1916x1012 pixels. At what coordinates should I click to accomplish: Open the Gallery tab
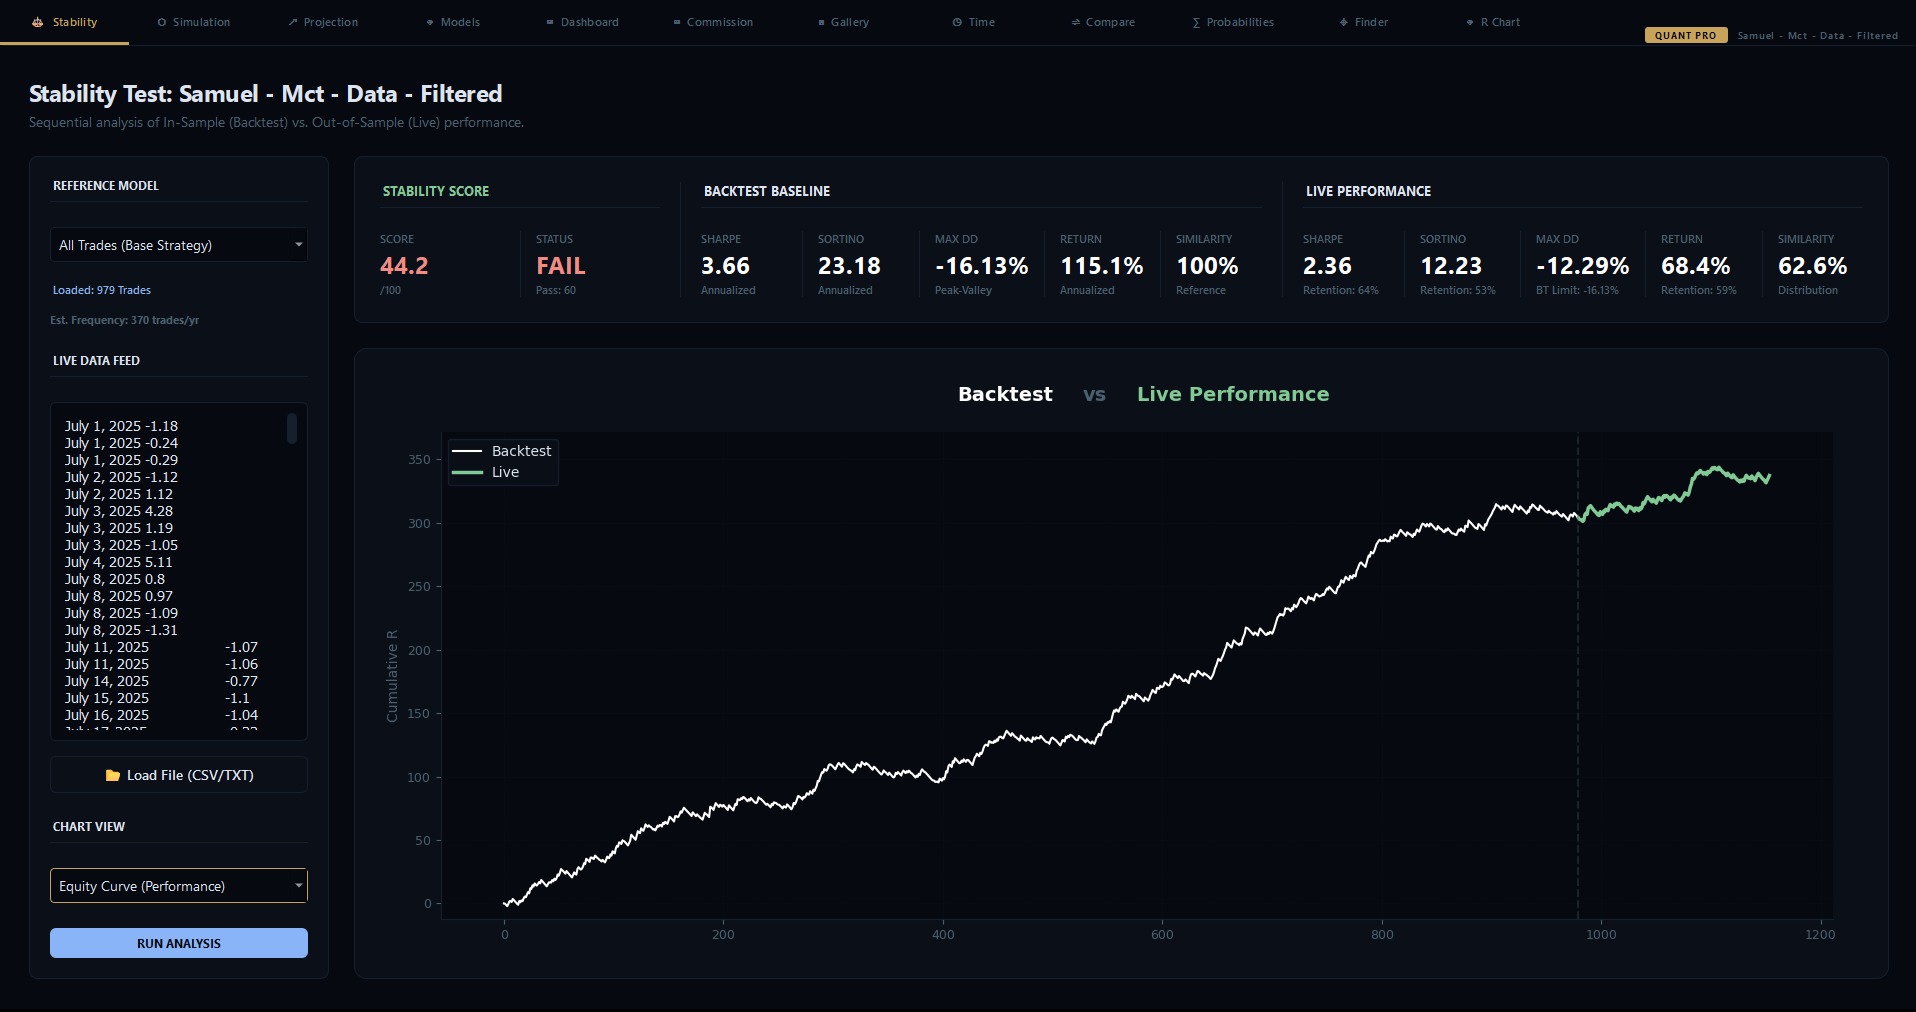pos(843,22)
